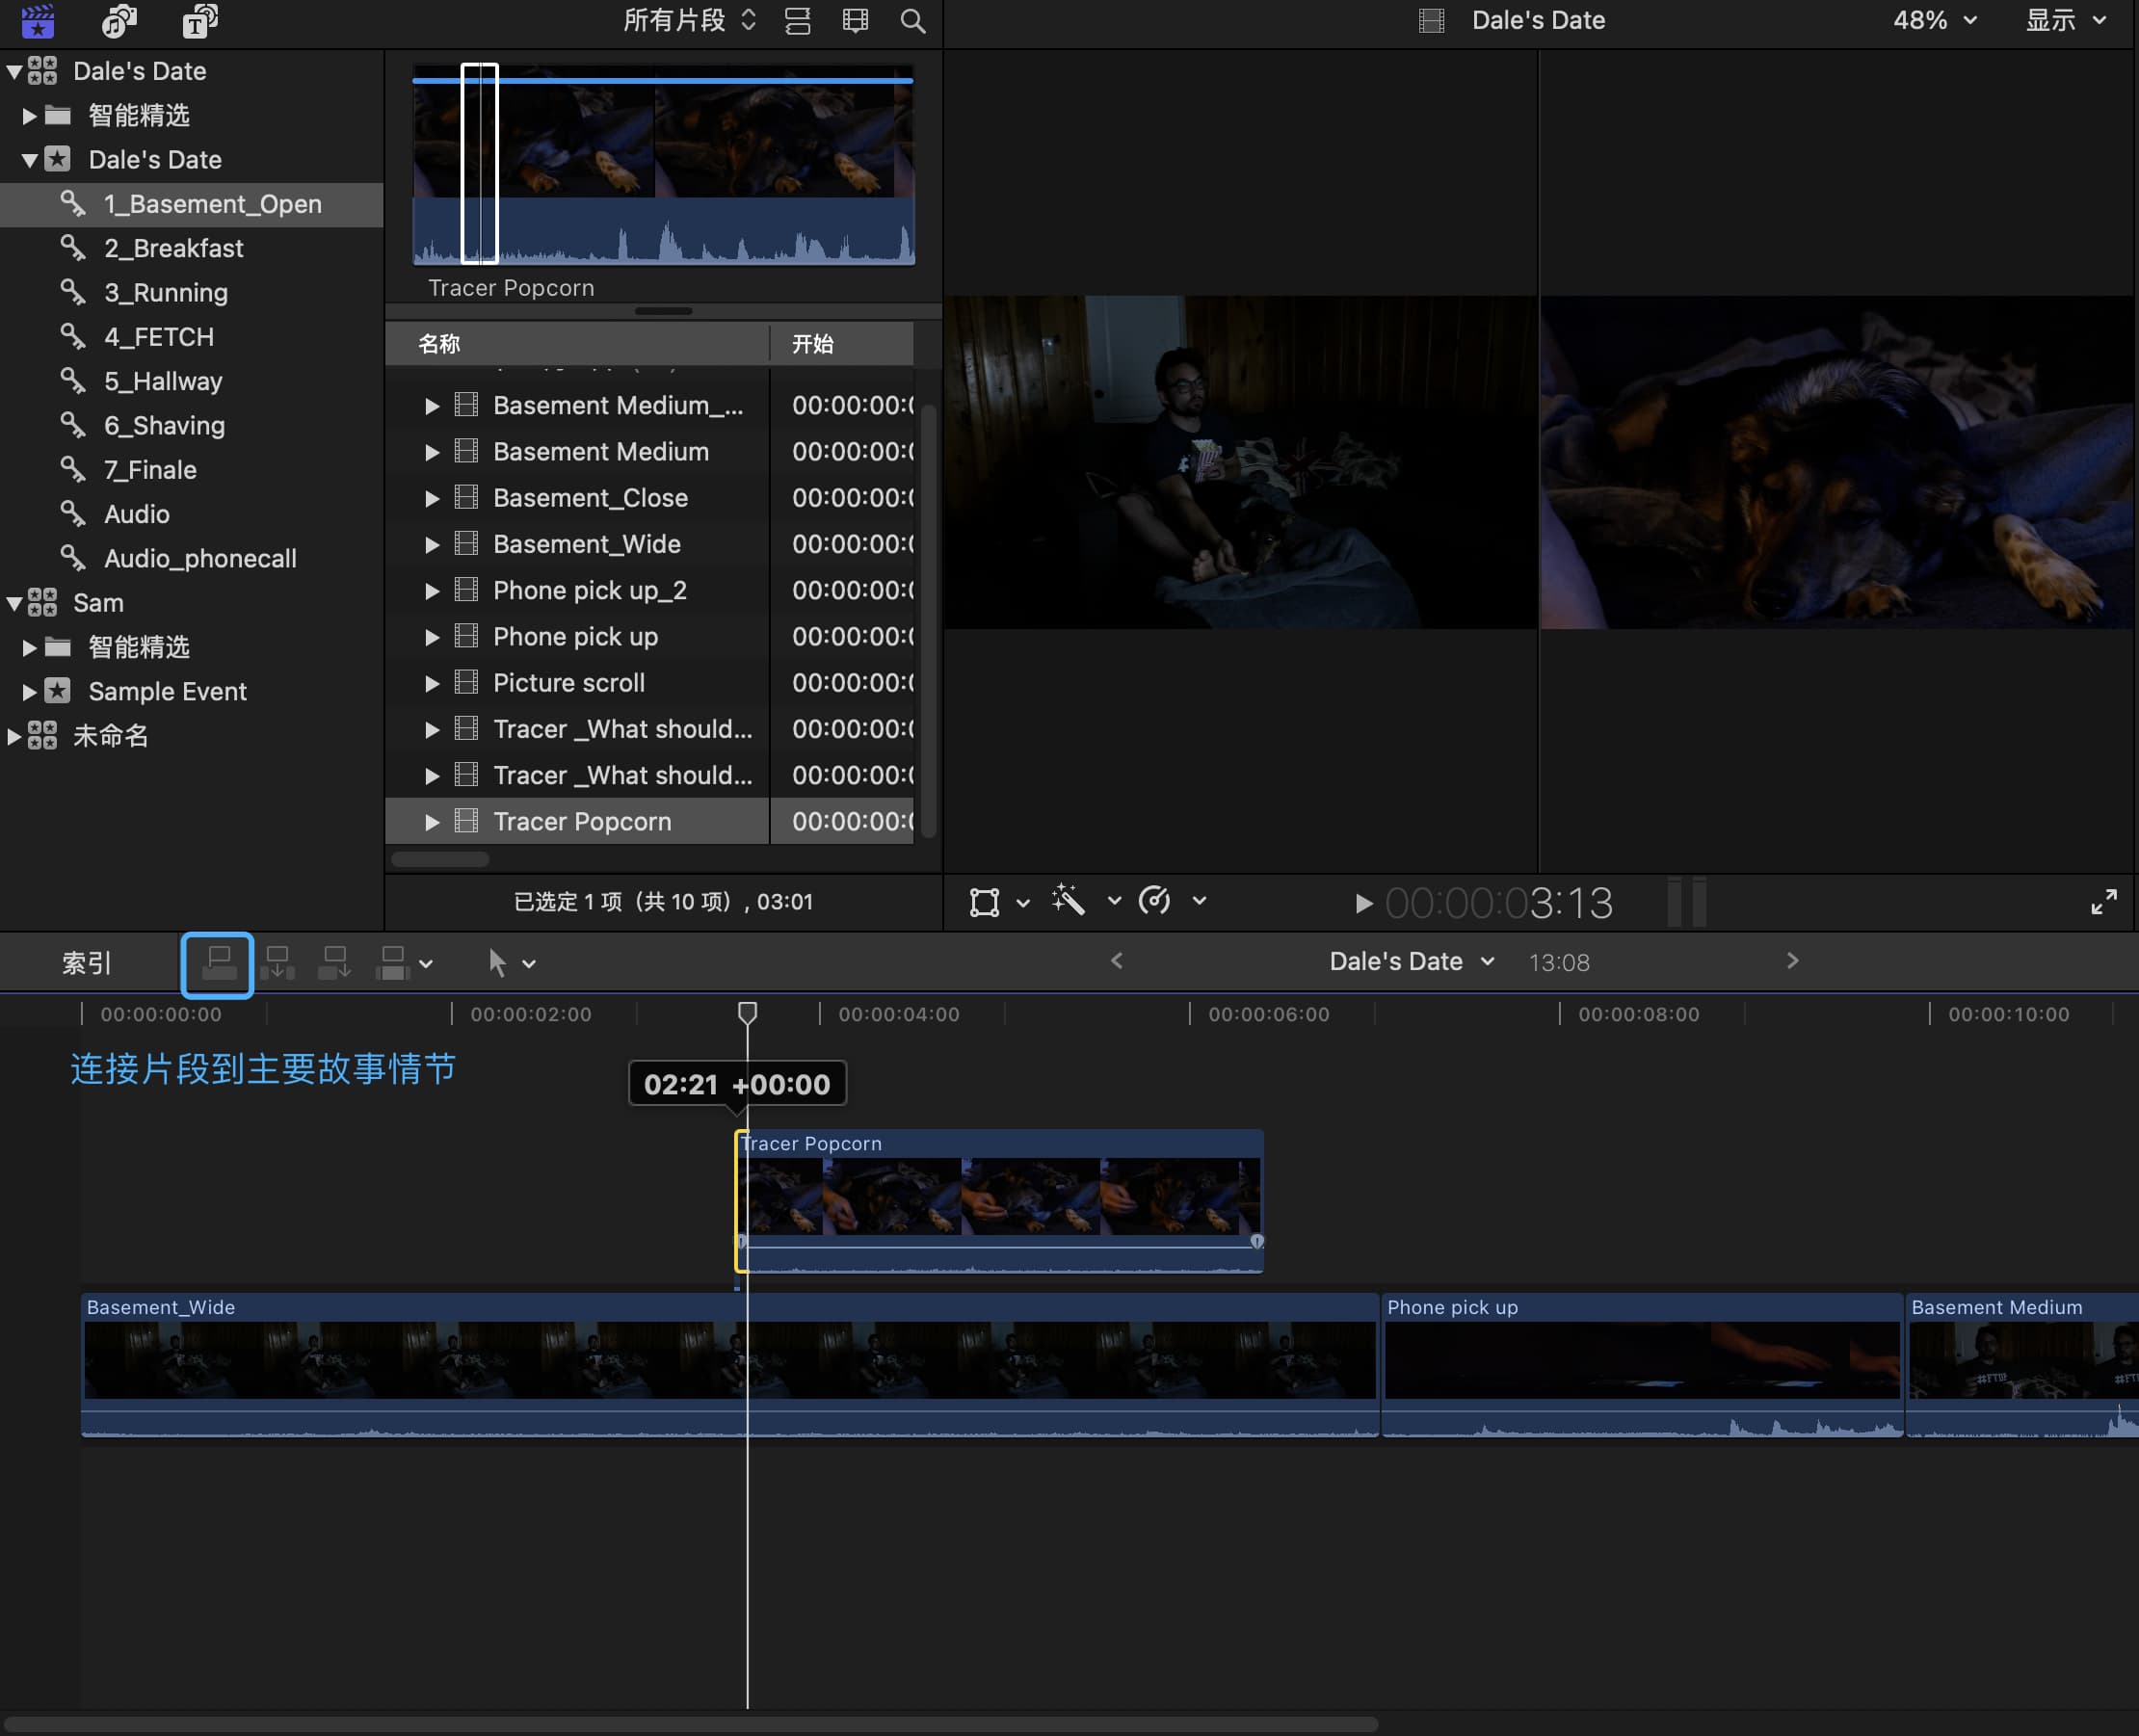Open the Transform tool options dropdown arrow

click(1023, 902)
